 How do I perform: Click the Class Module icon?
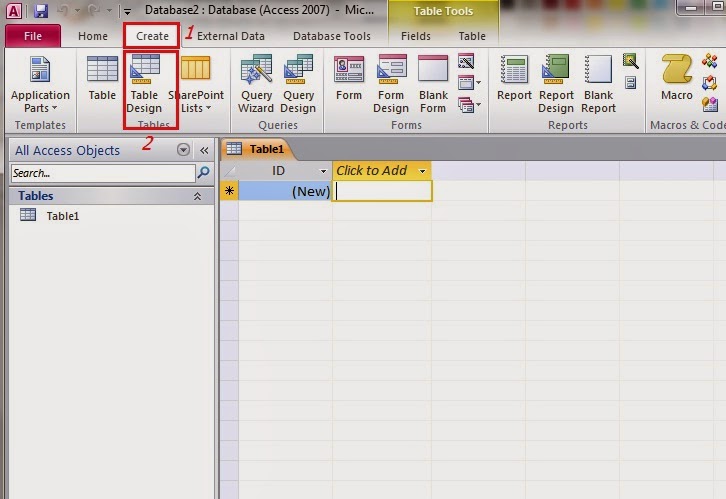[x=709, y=83]
